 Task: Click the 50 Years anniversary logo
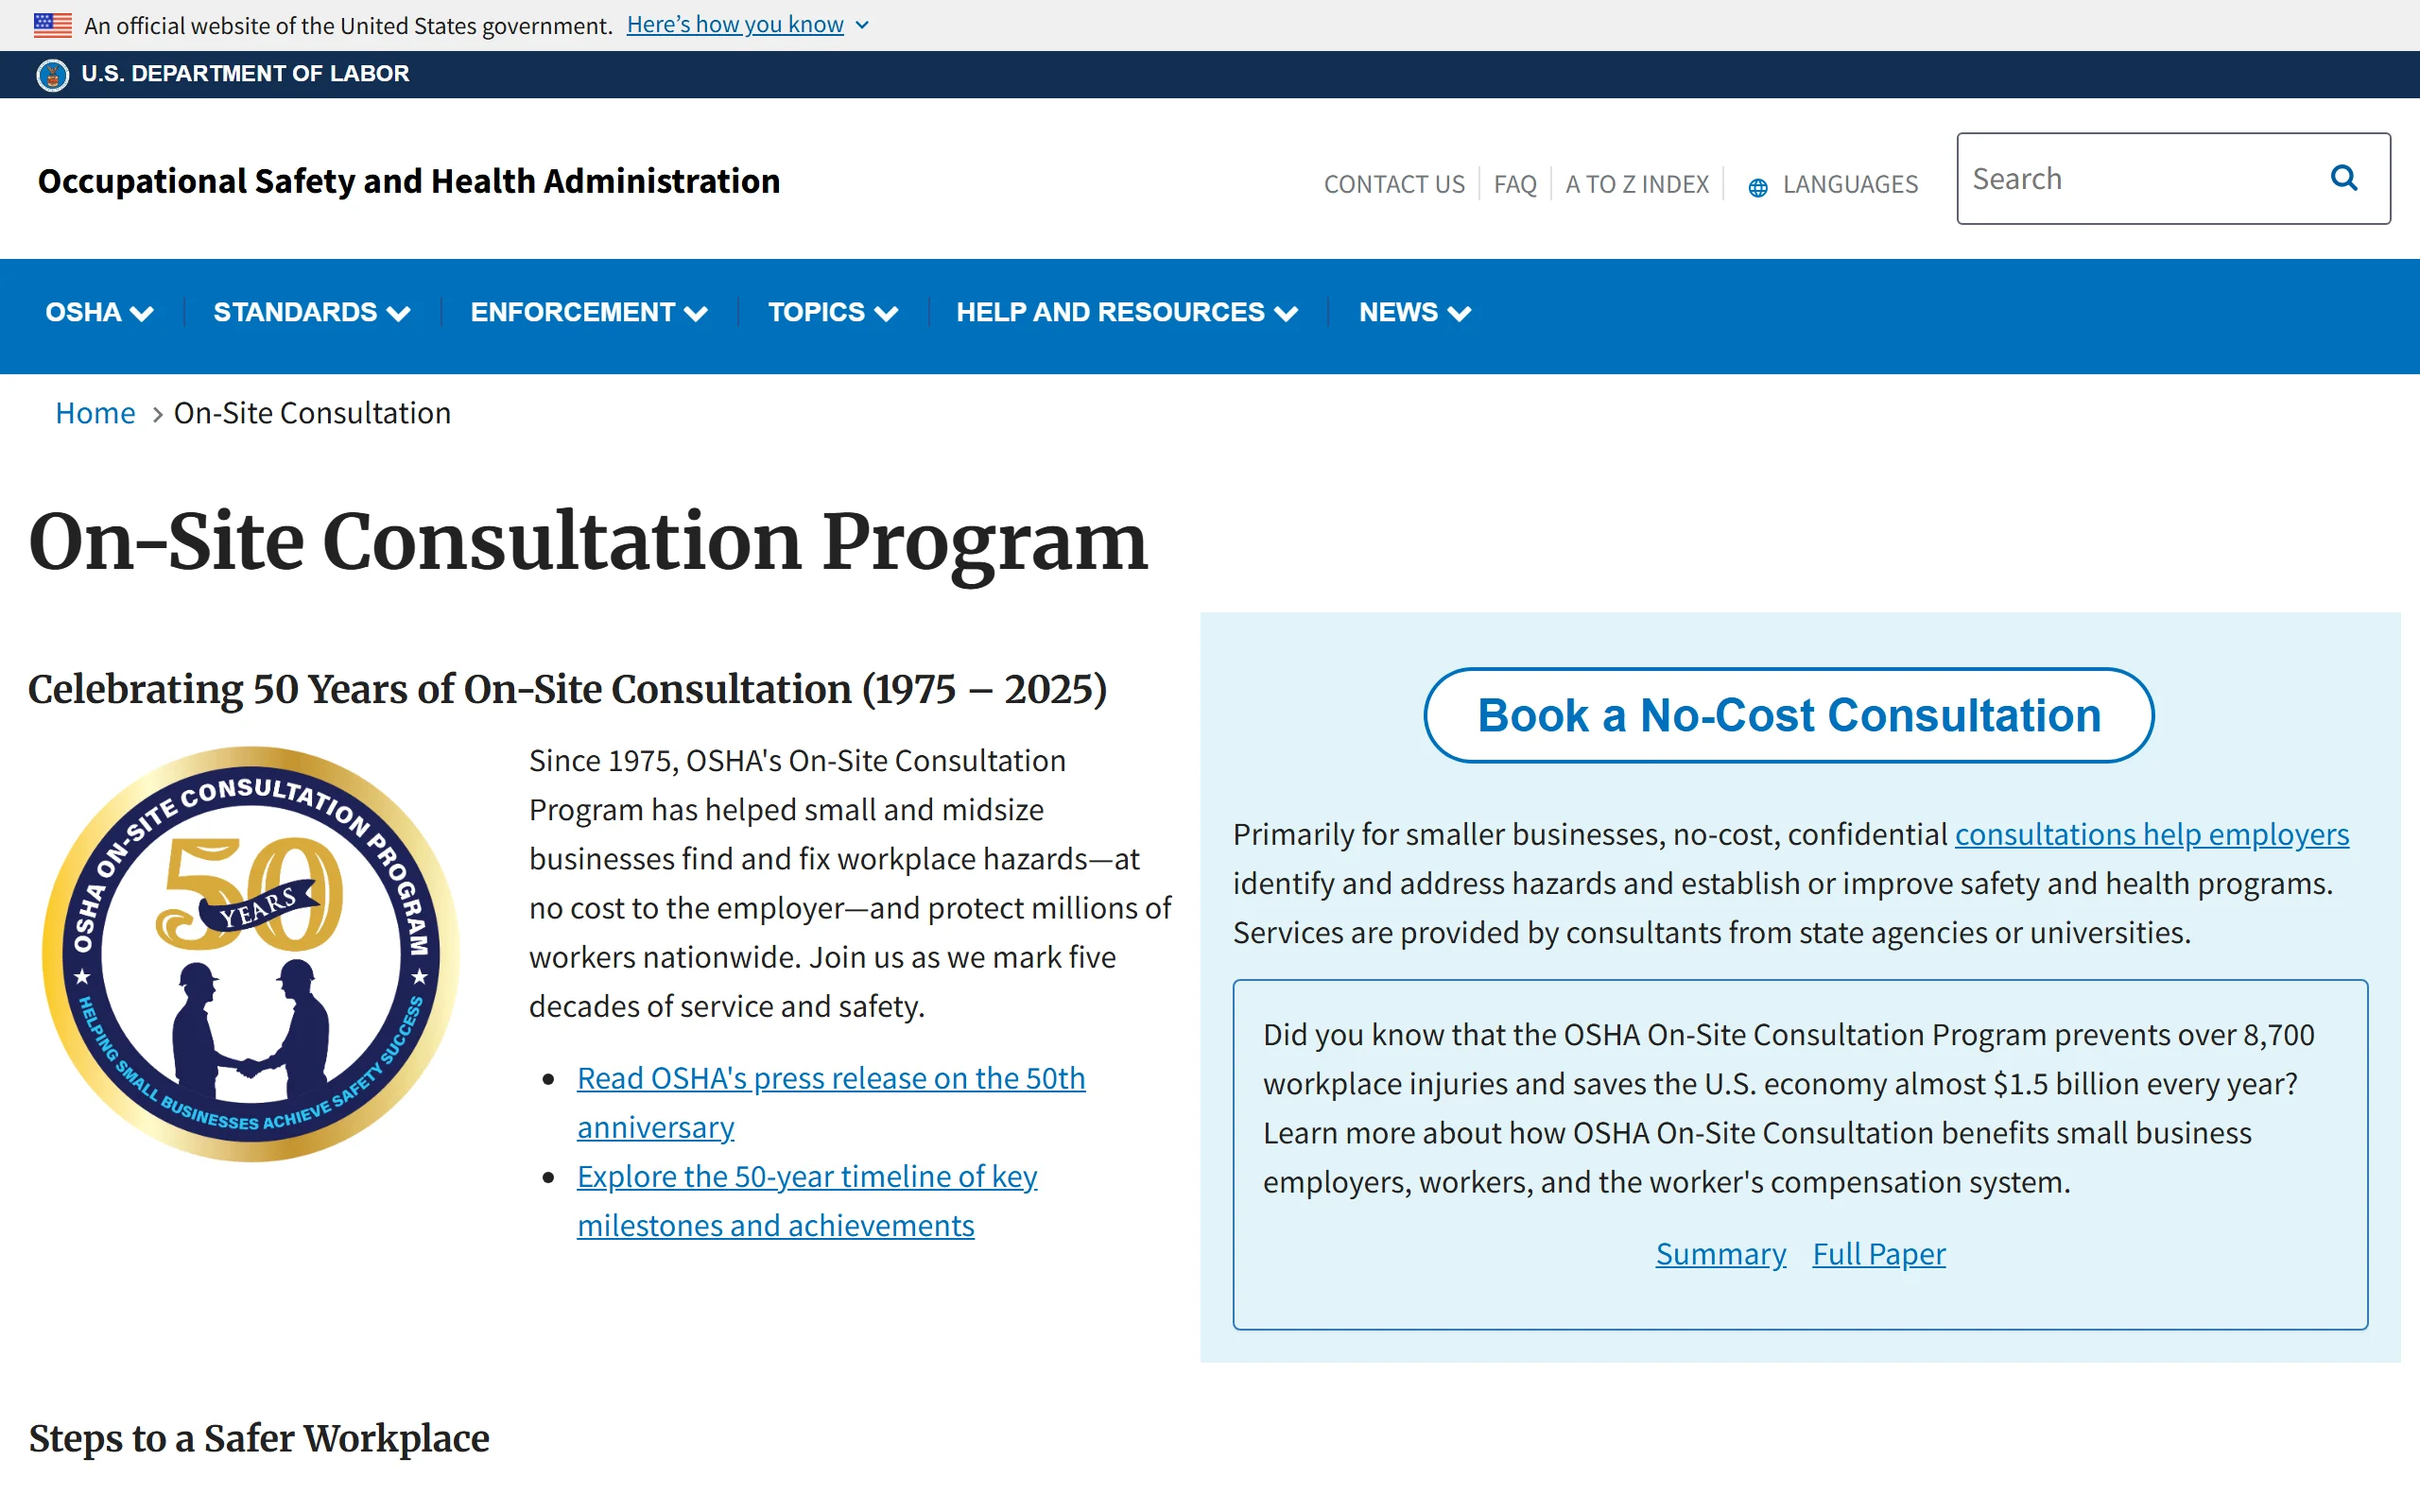250,954
